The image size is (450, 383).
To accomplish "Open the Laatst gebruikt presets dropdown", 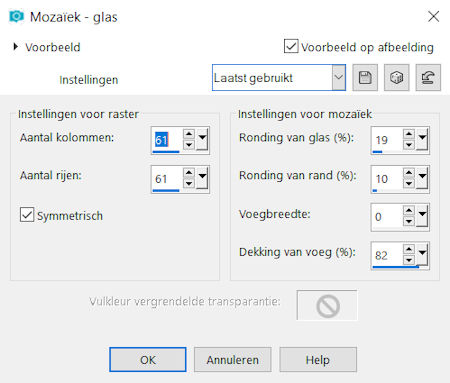I will point(339,77).
